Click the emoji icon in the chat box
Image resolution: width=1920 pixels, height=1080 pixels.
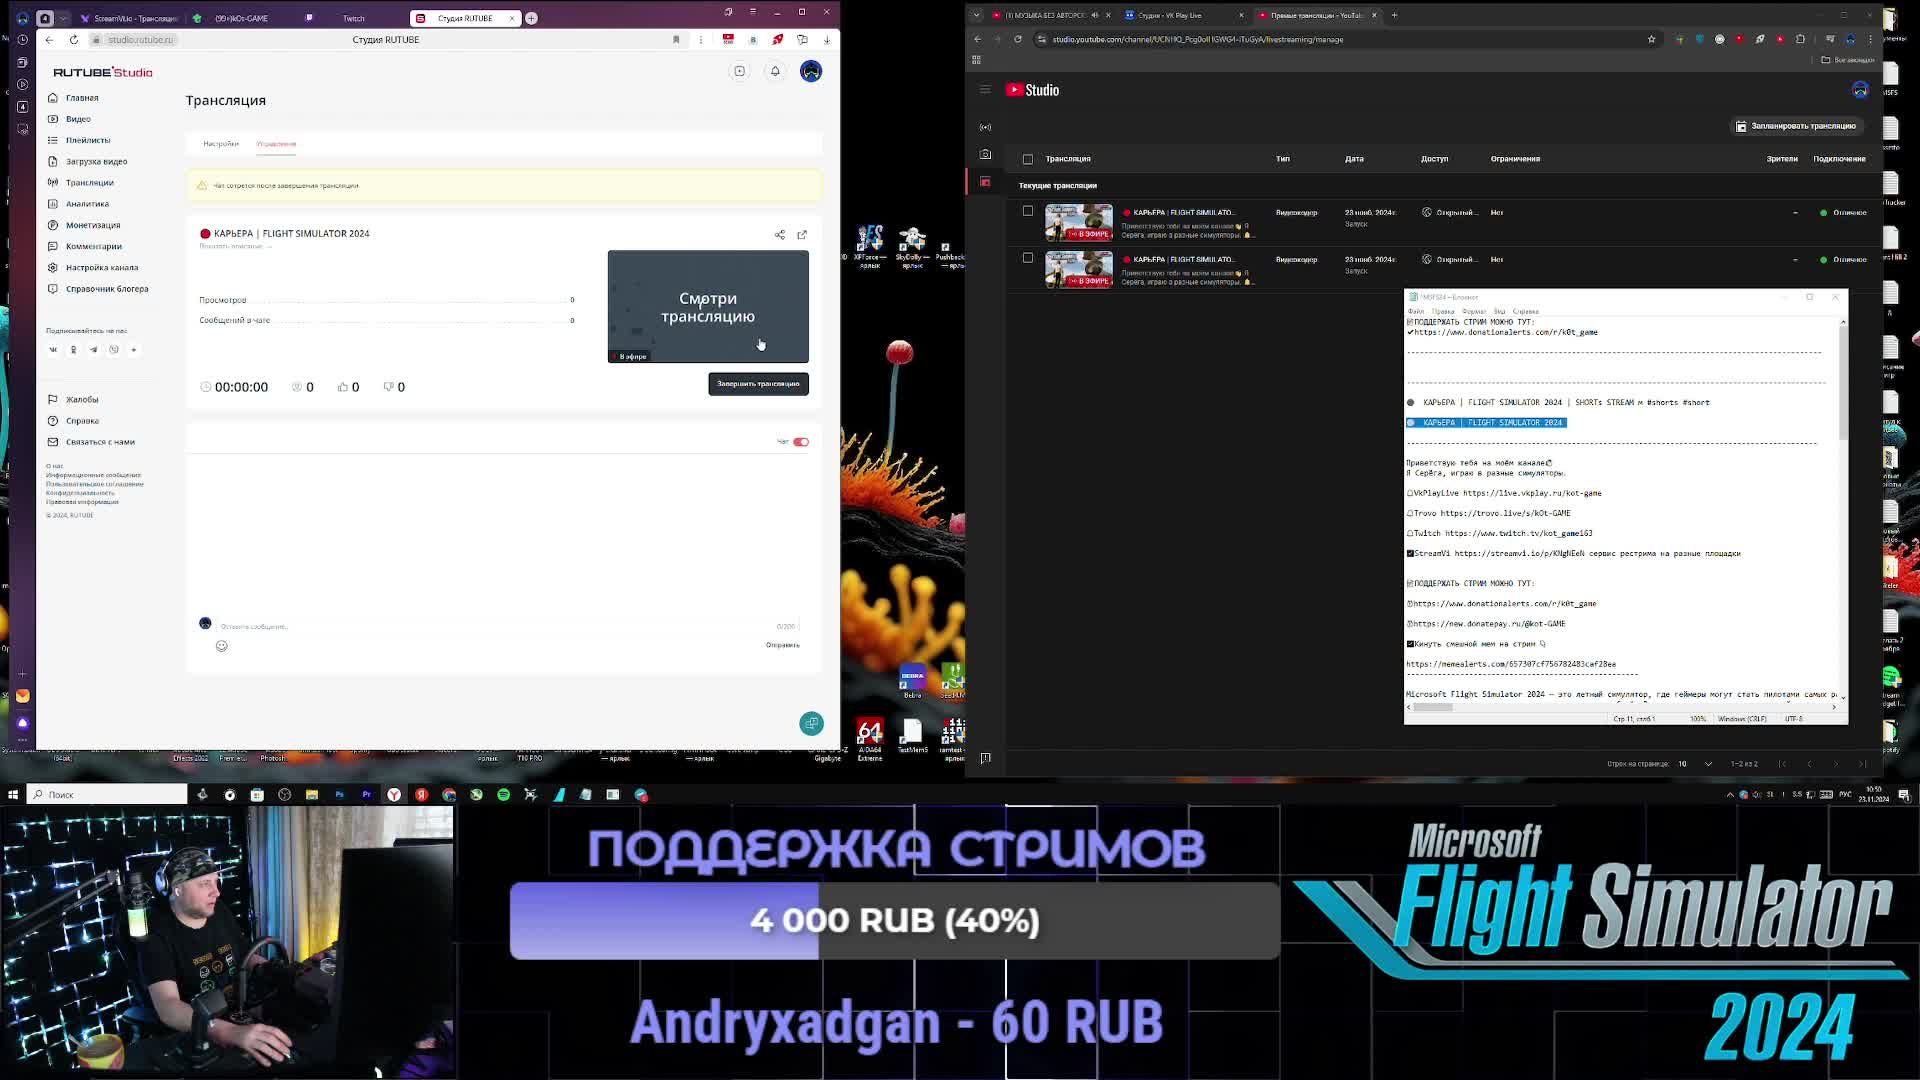pyautogui.click(x=222, y=646)
